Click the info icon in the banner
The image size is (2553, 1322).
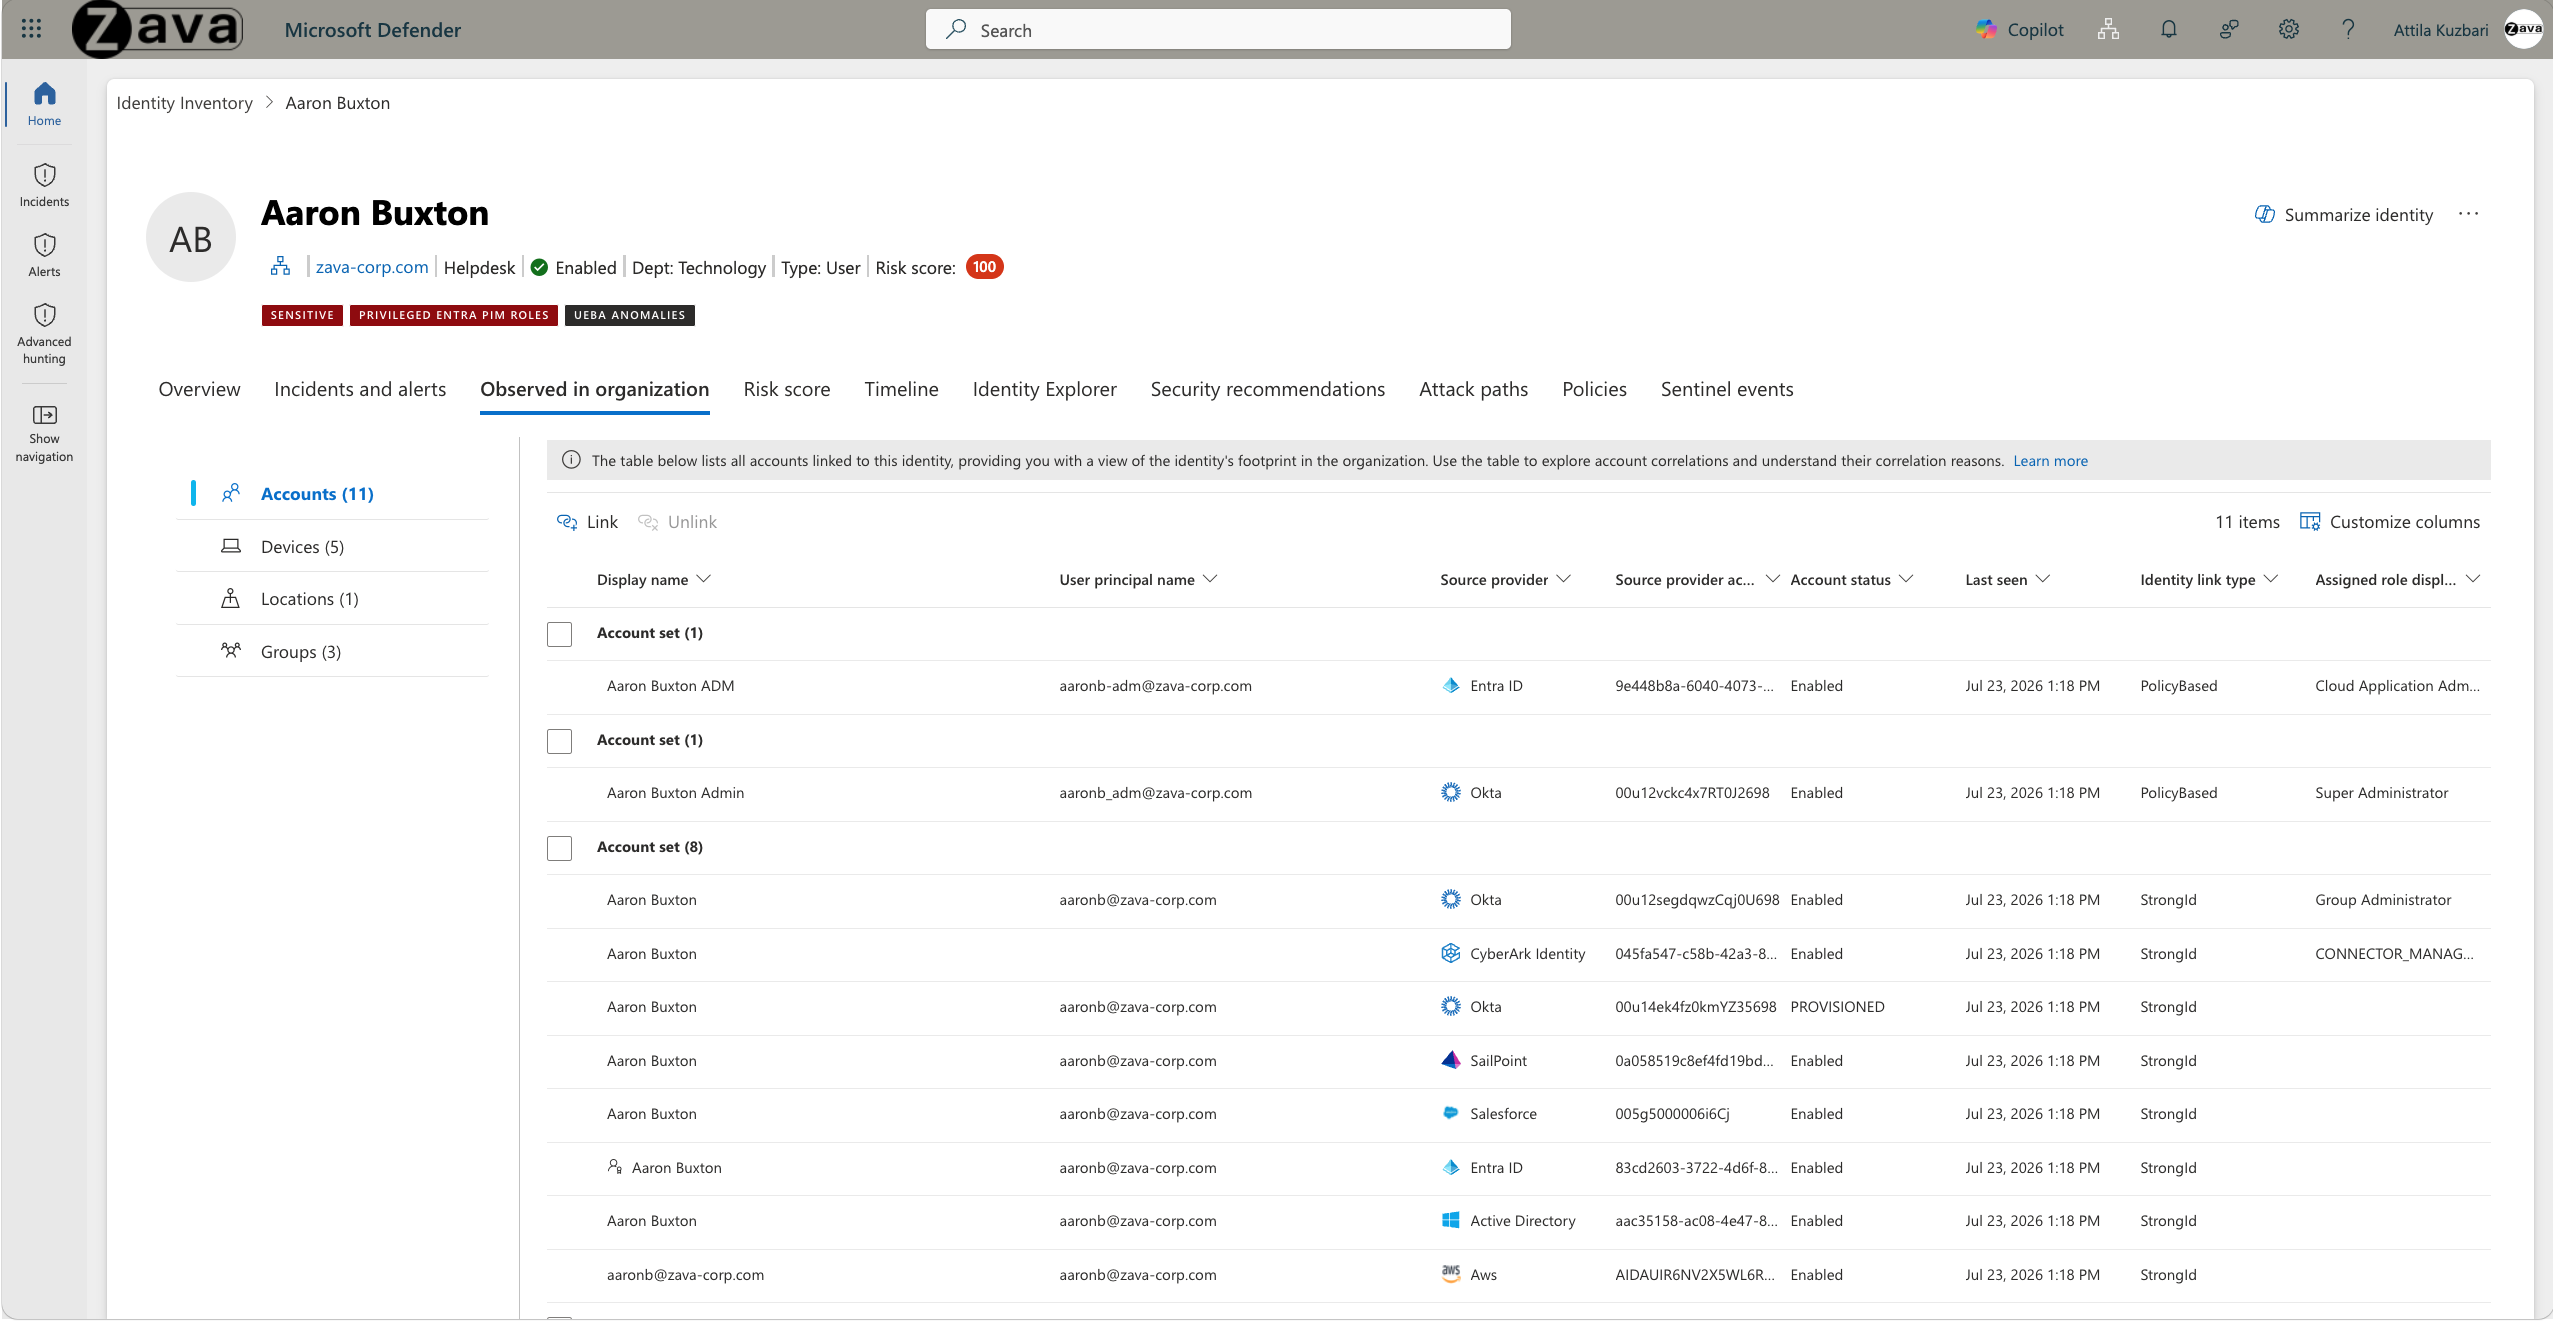571,460
